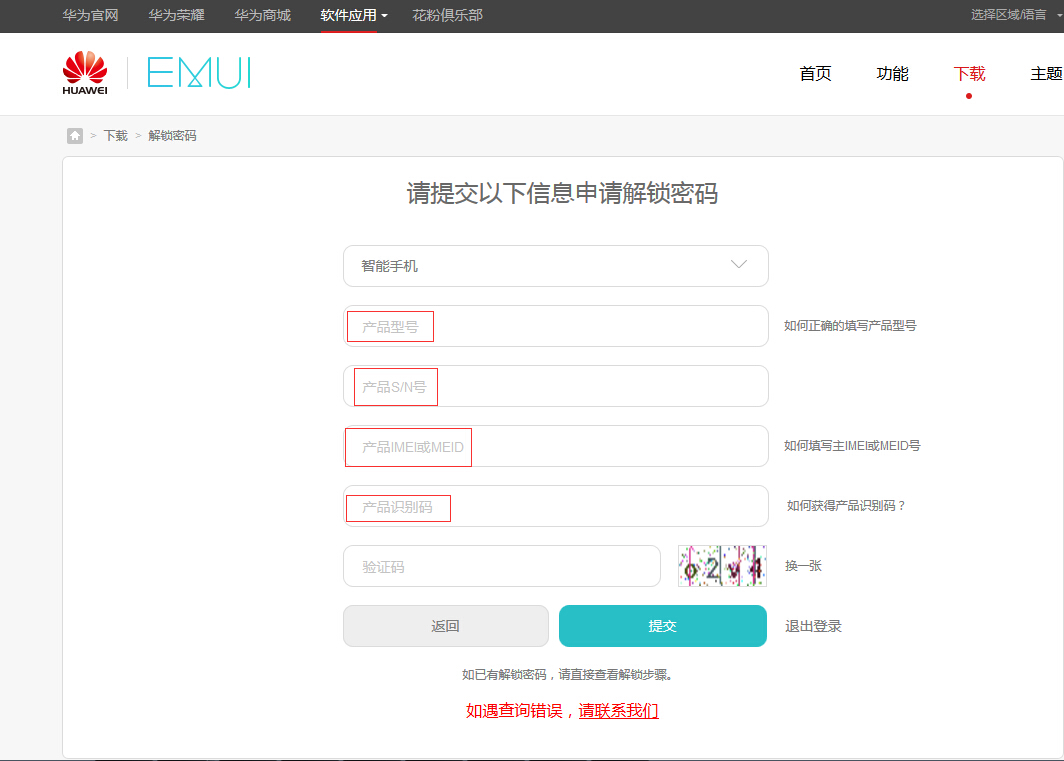Open help: 如何填写主IMEI或MEID号
This screenshot has height=761, width=1064.
(852, 446)
